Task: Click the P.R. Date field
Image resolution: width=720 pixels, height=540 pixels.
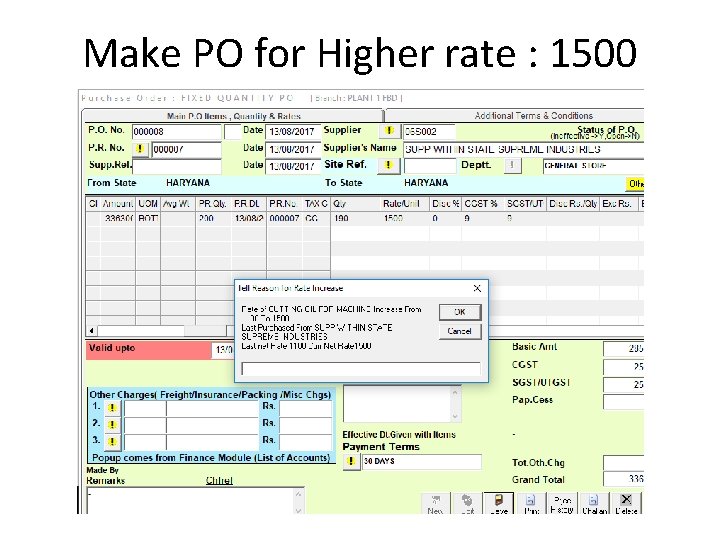Action: 292,150
